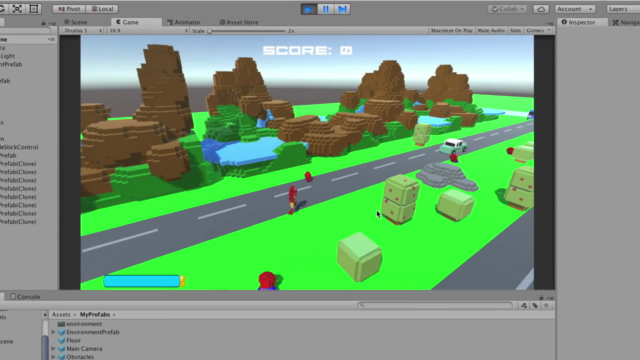Switch to the Scene tab
This screenshot has height=360, width=640.
click(76, 22)
